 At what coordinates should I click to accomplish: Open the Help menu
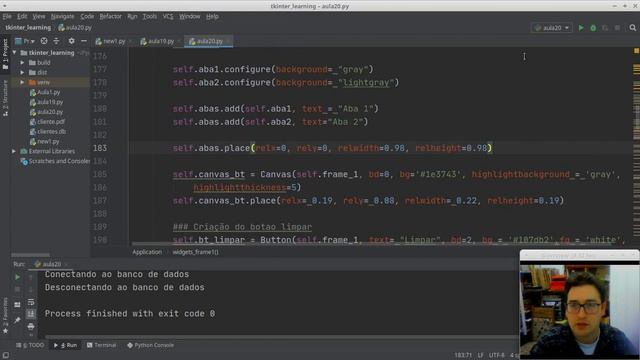click(212, 16)
